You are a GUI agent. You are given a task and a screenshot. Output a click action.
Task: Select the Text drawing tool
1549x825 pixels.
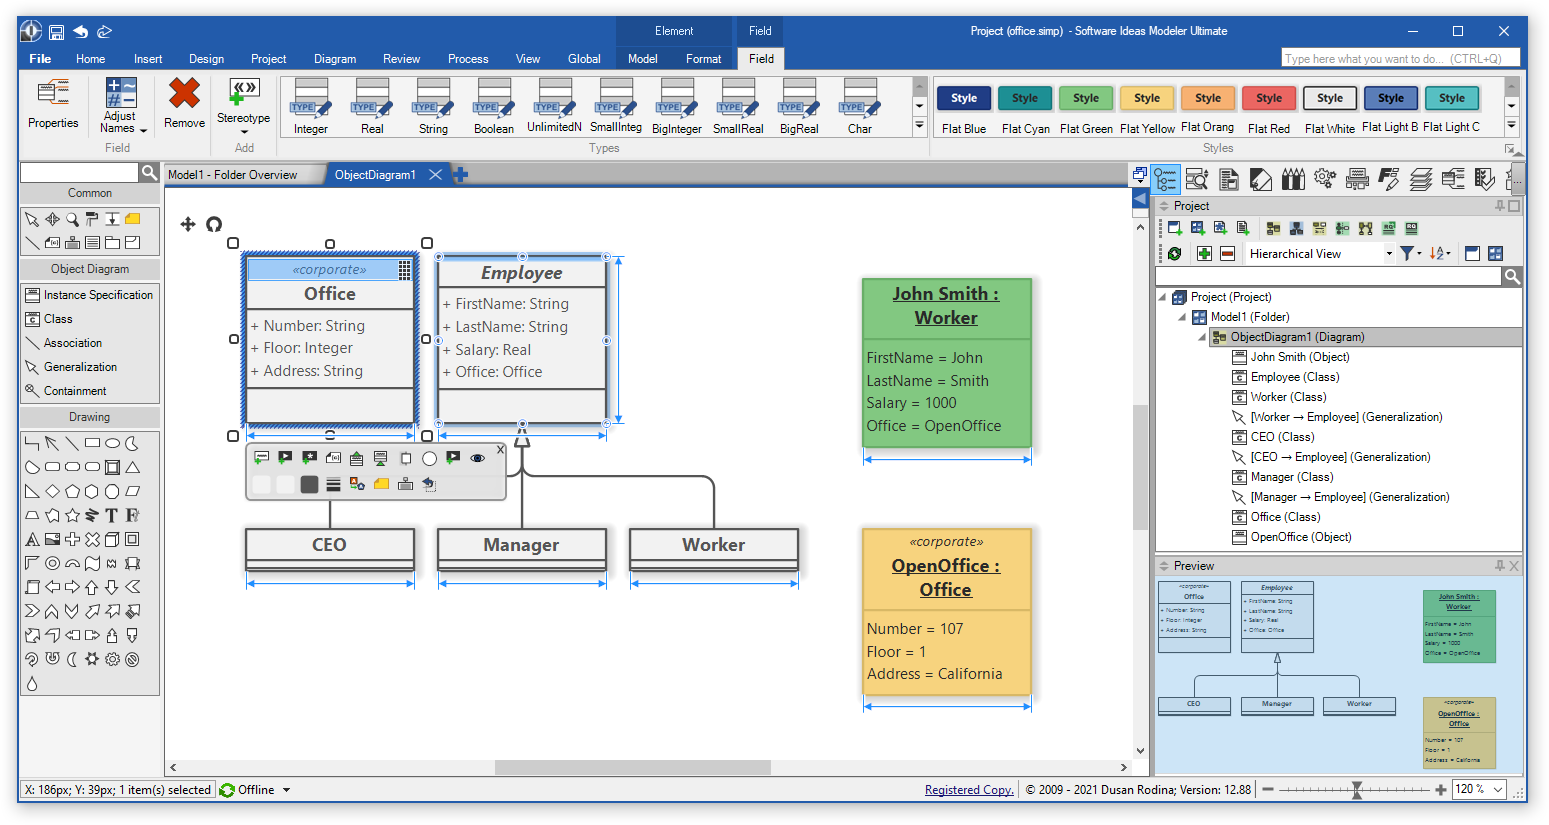click(x=112, y=516)
